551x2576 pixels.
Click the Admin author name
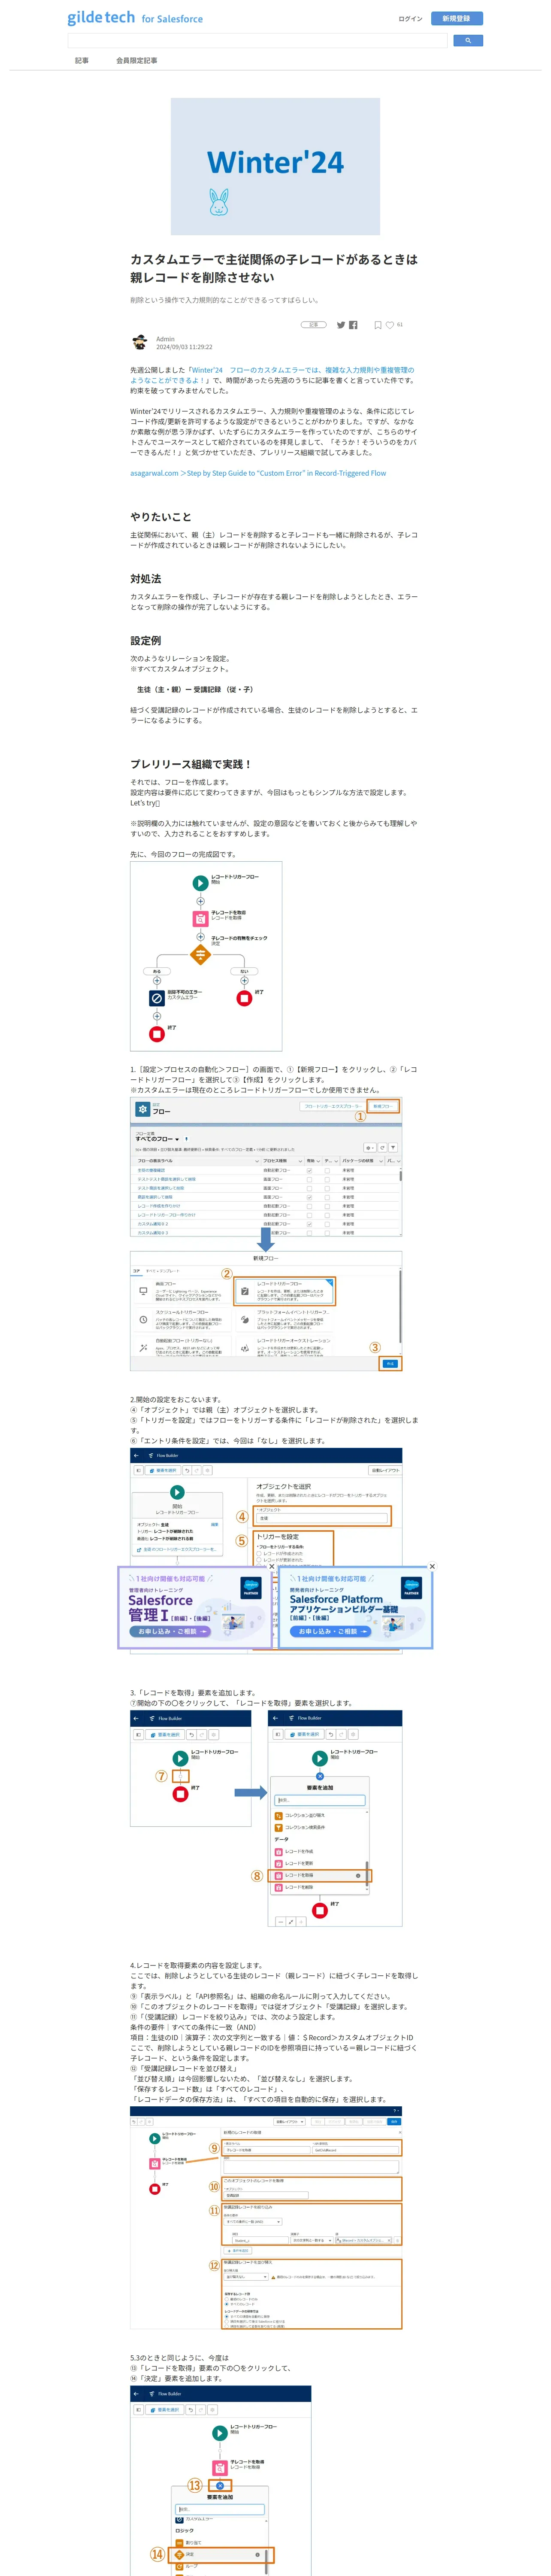coord(165,339)
